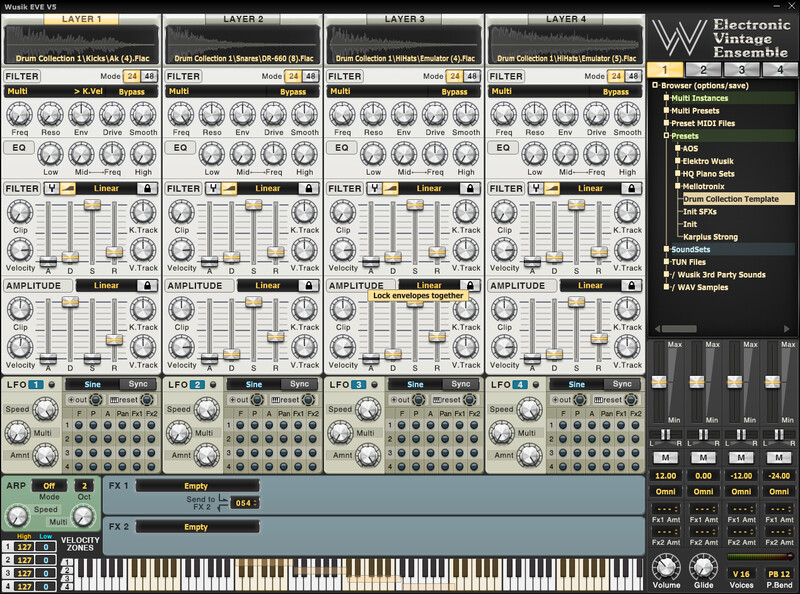Image resolution: width=800 pixels, height=594 pixels.
Task: Enable the EQ button on Layer 1
Action: click(19, 148)
